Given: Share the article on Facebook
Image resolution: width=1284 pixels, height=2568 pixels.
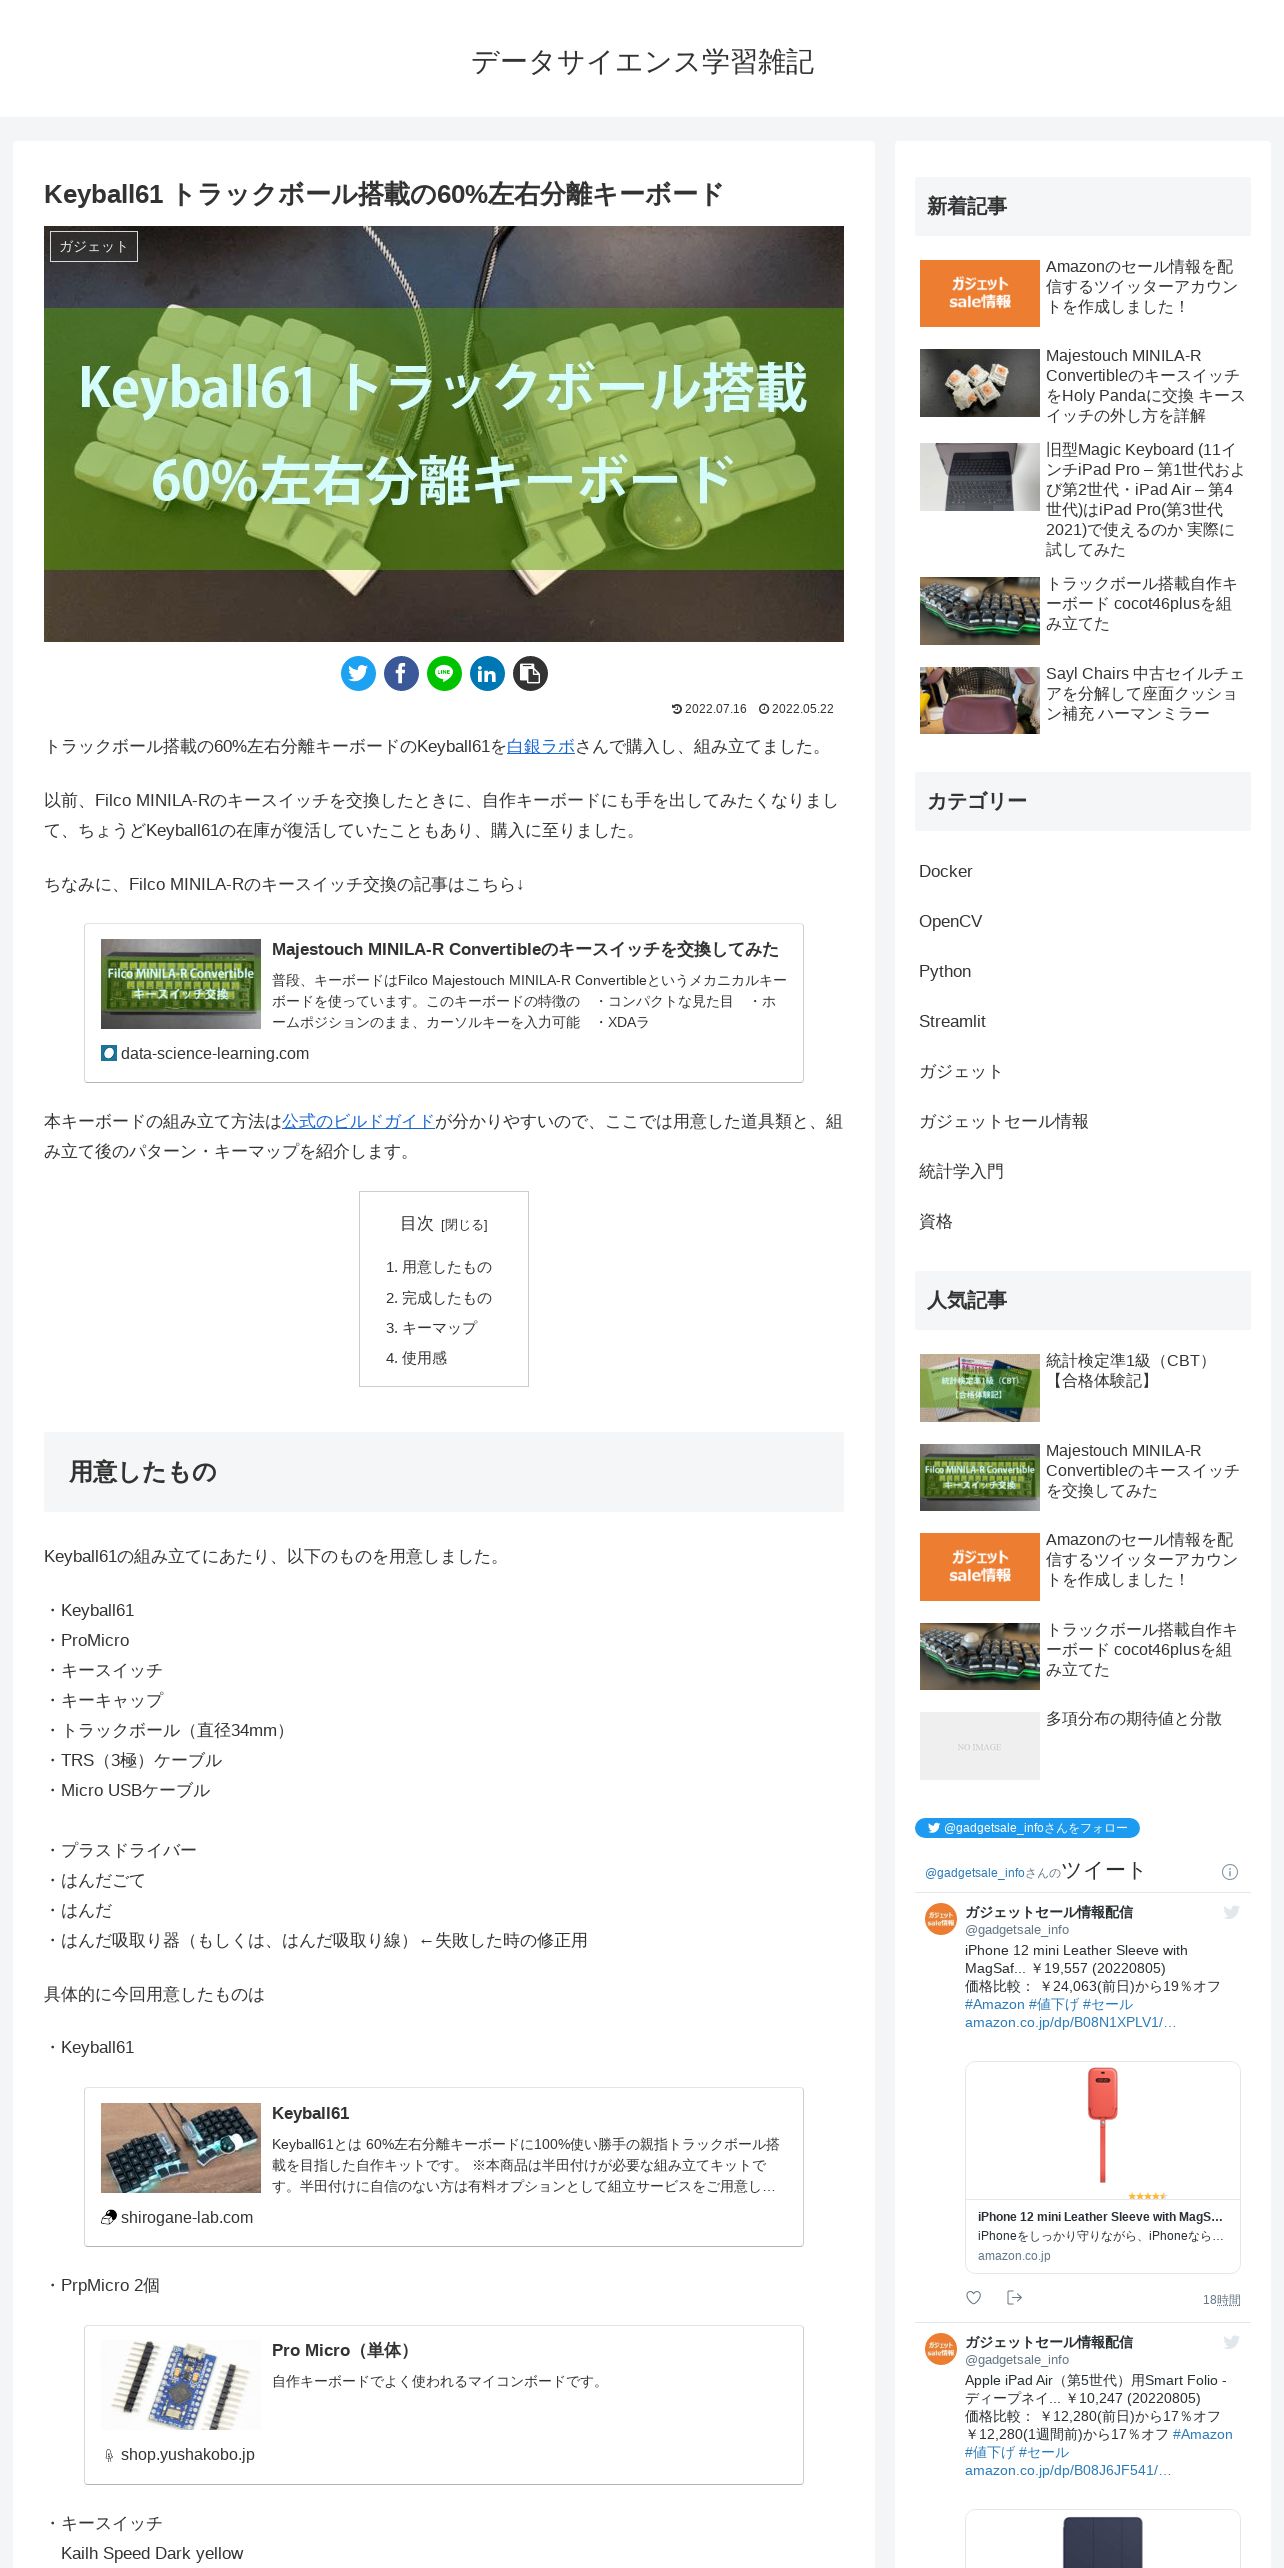Looking at the screenshot, I should pyautogui.click(x=401, y=673).
